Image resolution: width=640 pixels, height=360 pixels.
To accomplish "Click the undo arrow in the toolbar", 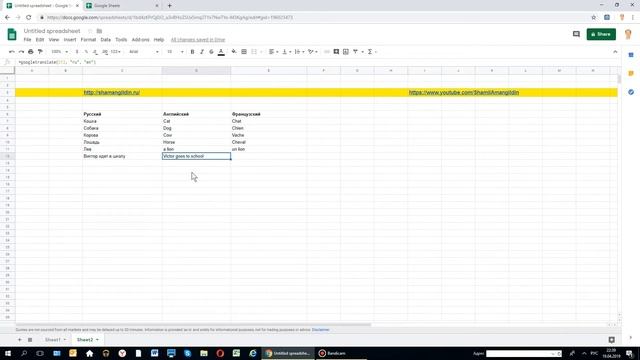I will (11, 52).
